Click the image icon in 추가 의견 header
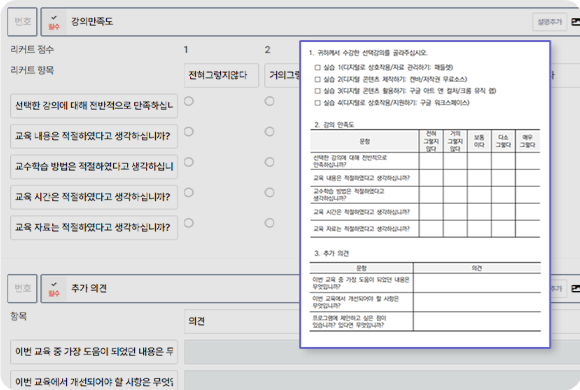Viewport: 580px width, 390px height. (576, 288)
